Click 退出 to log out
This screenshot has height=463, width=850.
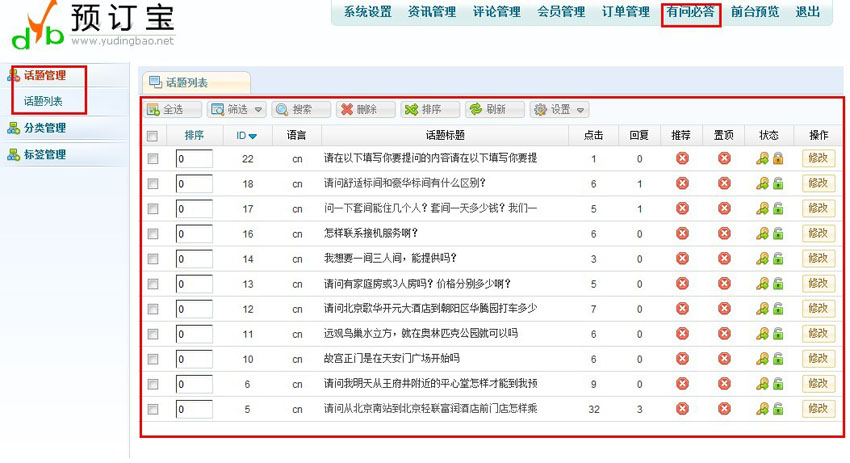point(807,12)
